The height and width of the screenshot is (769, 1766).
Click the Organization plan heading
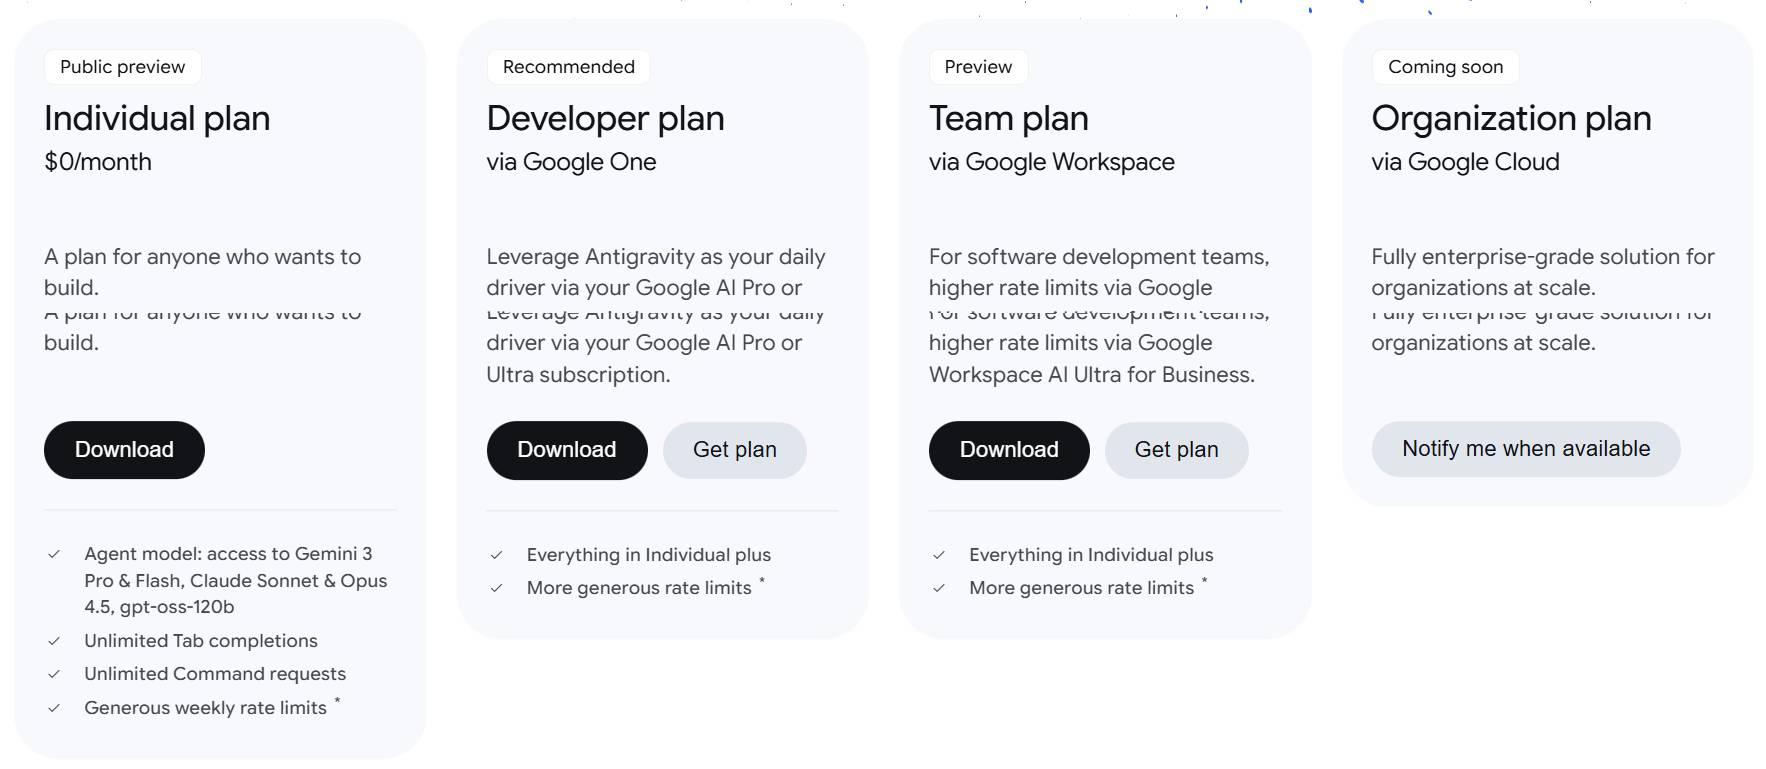coord(1511,118)
